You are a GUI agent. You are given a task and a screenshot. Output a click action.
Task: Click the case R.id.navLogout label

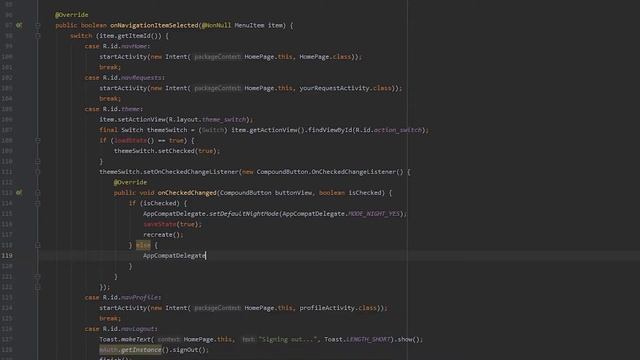121,329
